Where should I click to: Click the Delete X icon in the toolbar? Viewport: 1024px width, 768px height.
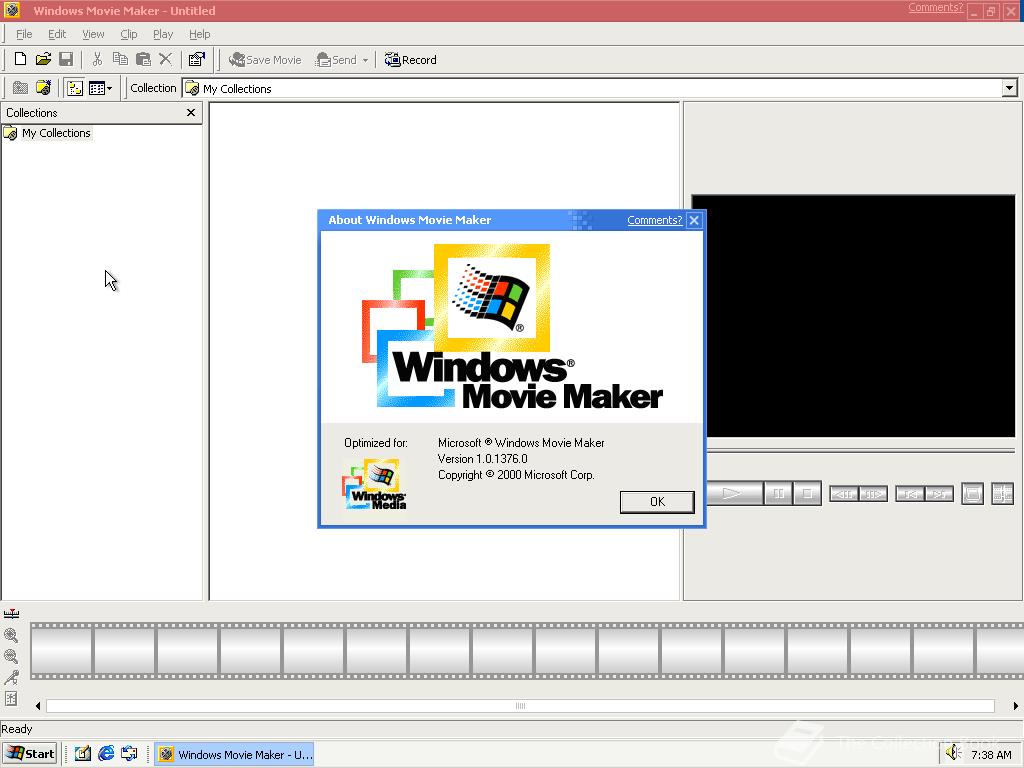coord(165,59)
